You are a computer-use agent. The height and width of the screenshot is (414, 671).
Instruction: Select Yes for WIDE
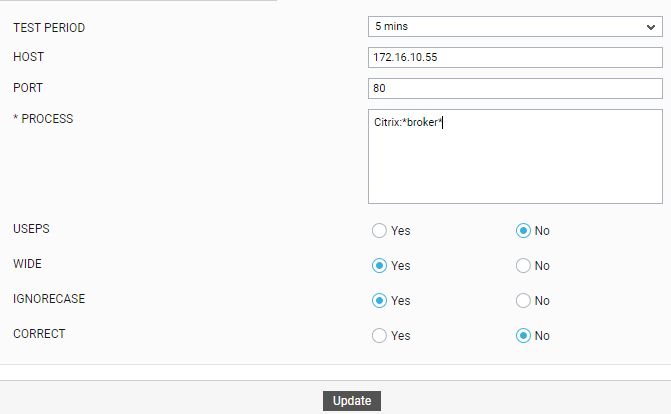coord(379,266)
